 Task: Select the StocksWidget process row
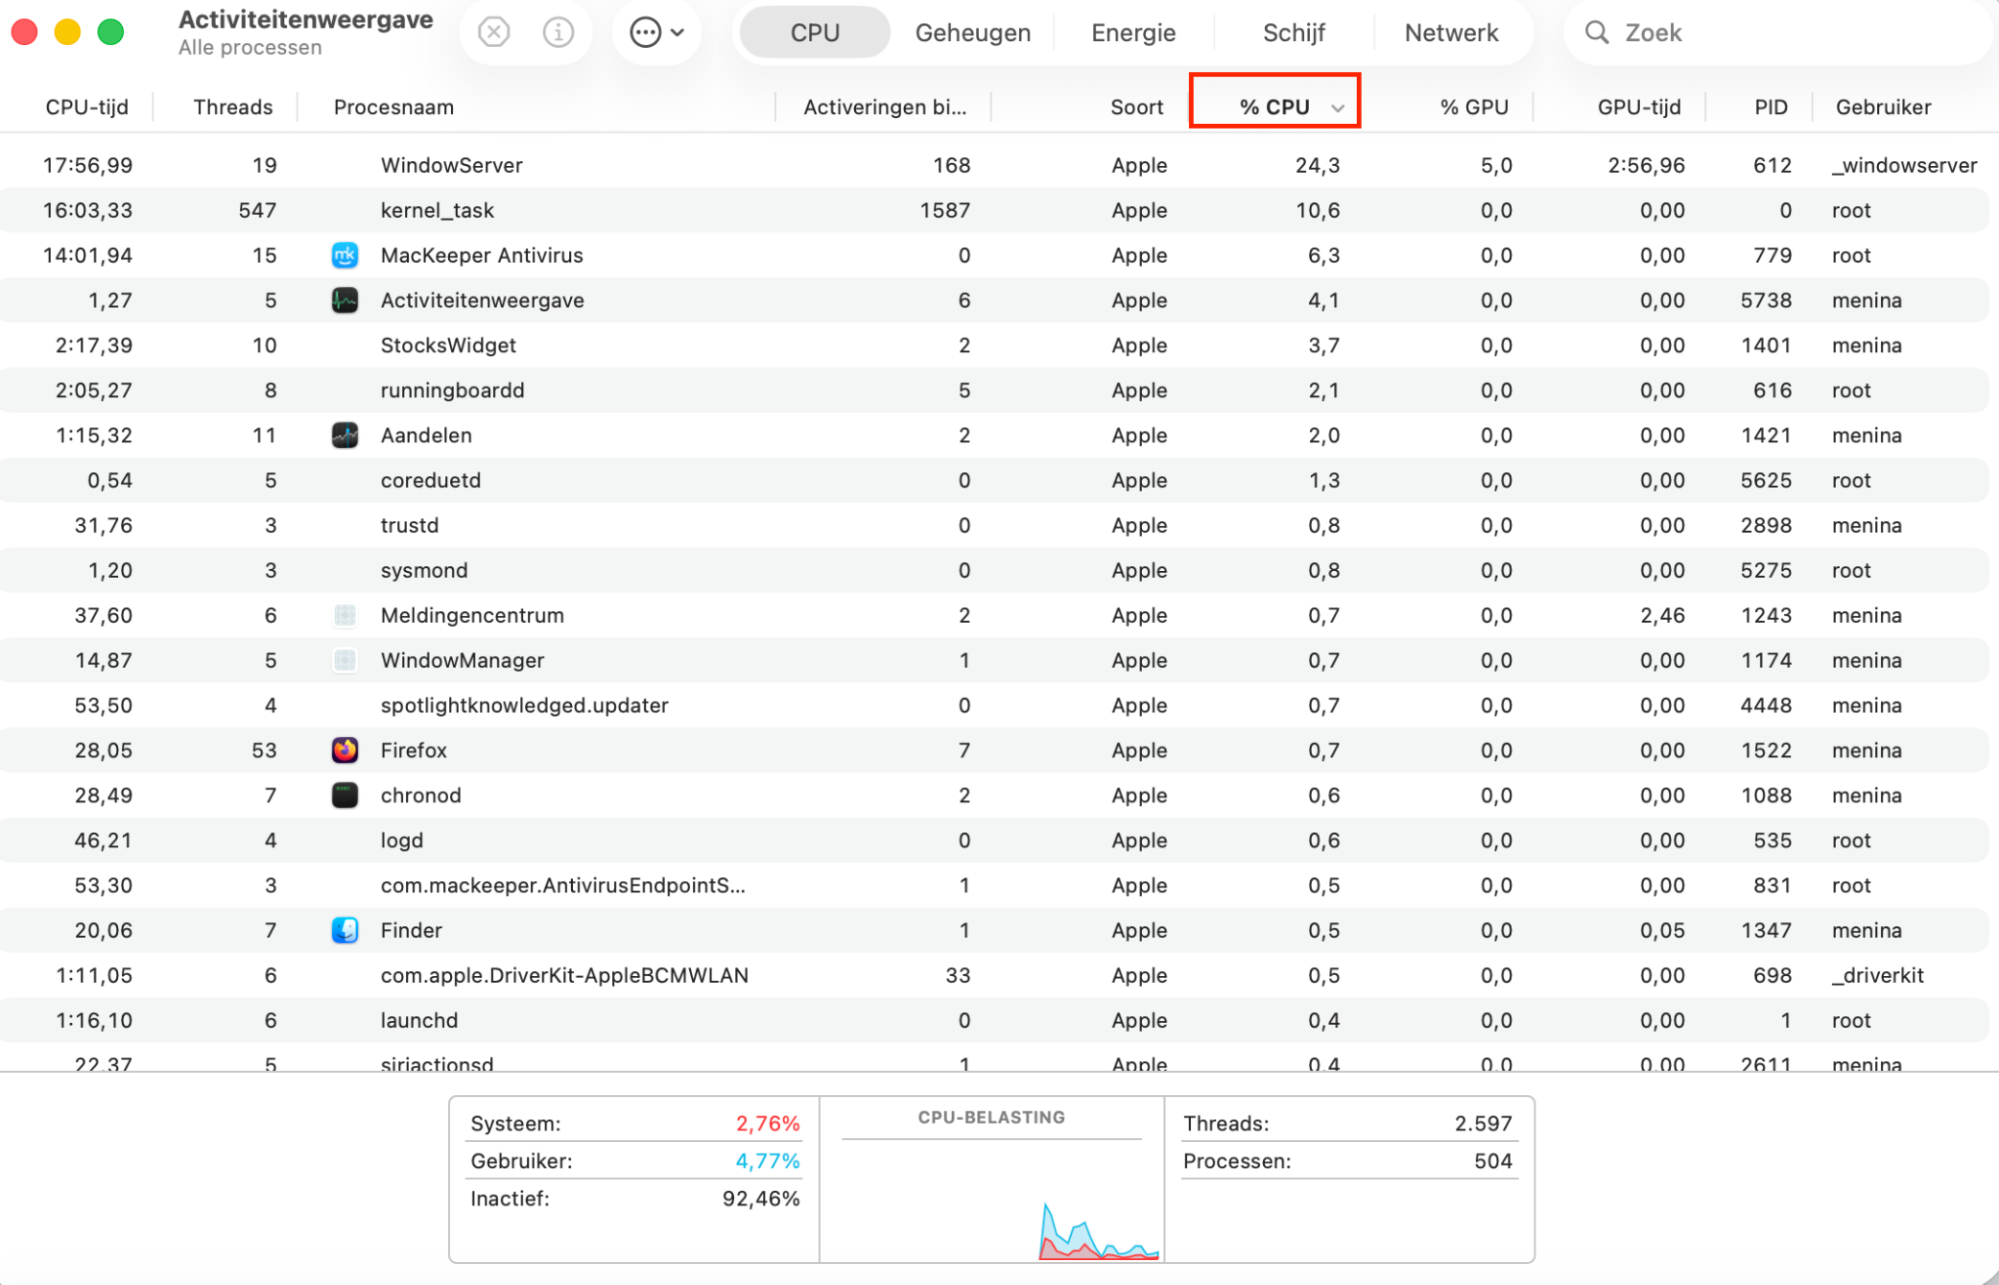(x=994, y=345)
